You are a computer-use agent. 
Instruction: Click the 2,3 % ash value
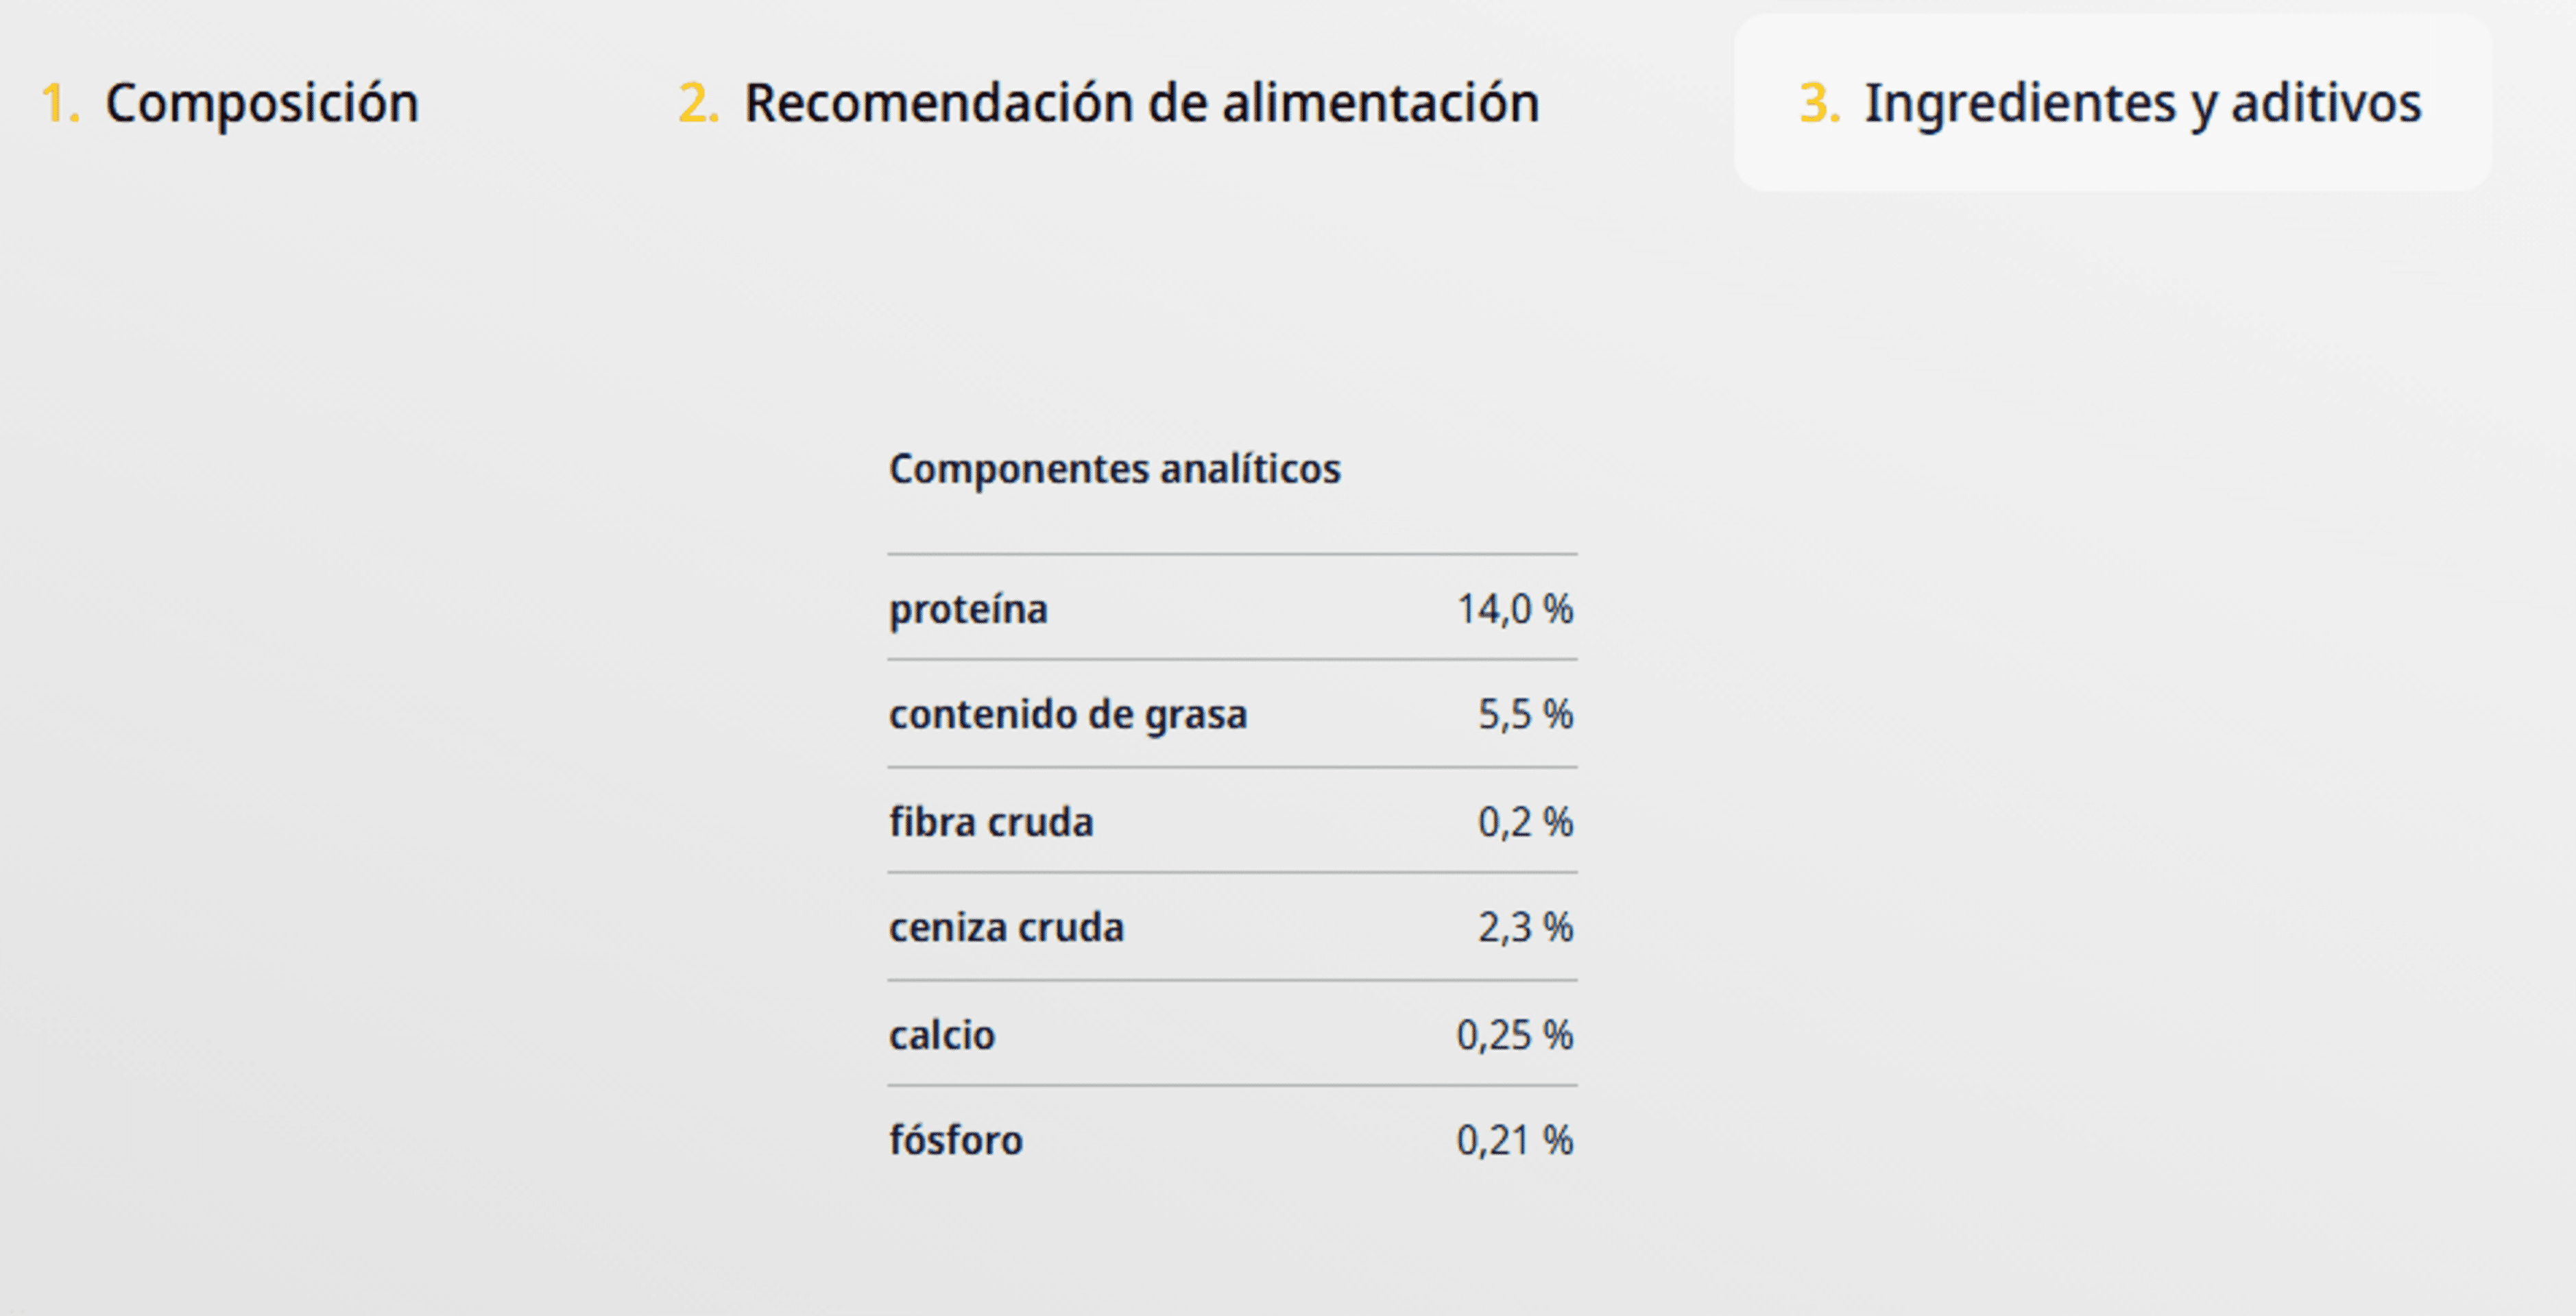pyautogui.click(x=1525, y=928)
